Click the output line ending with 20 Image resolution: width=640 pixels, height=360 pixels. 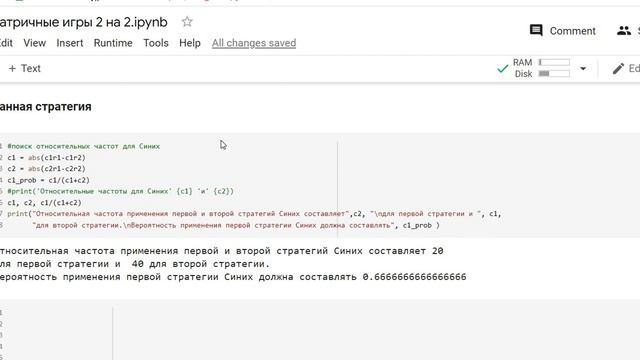[x=222, y=251]
